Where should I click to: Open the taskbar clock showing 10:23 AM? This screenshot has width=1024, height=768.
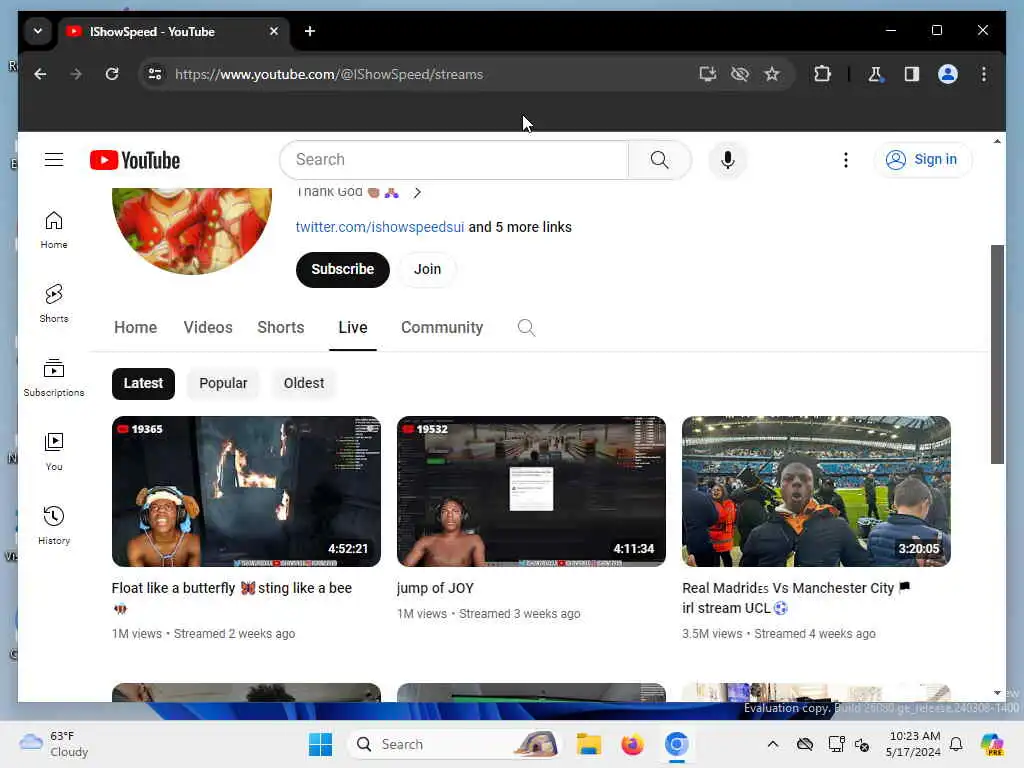tap(914, 744)
